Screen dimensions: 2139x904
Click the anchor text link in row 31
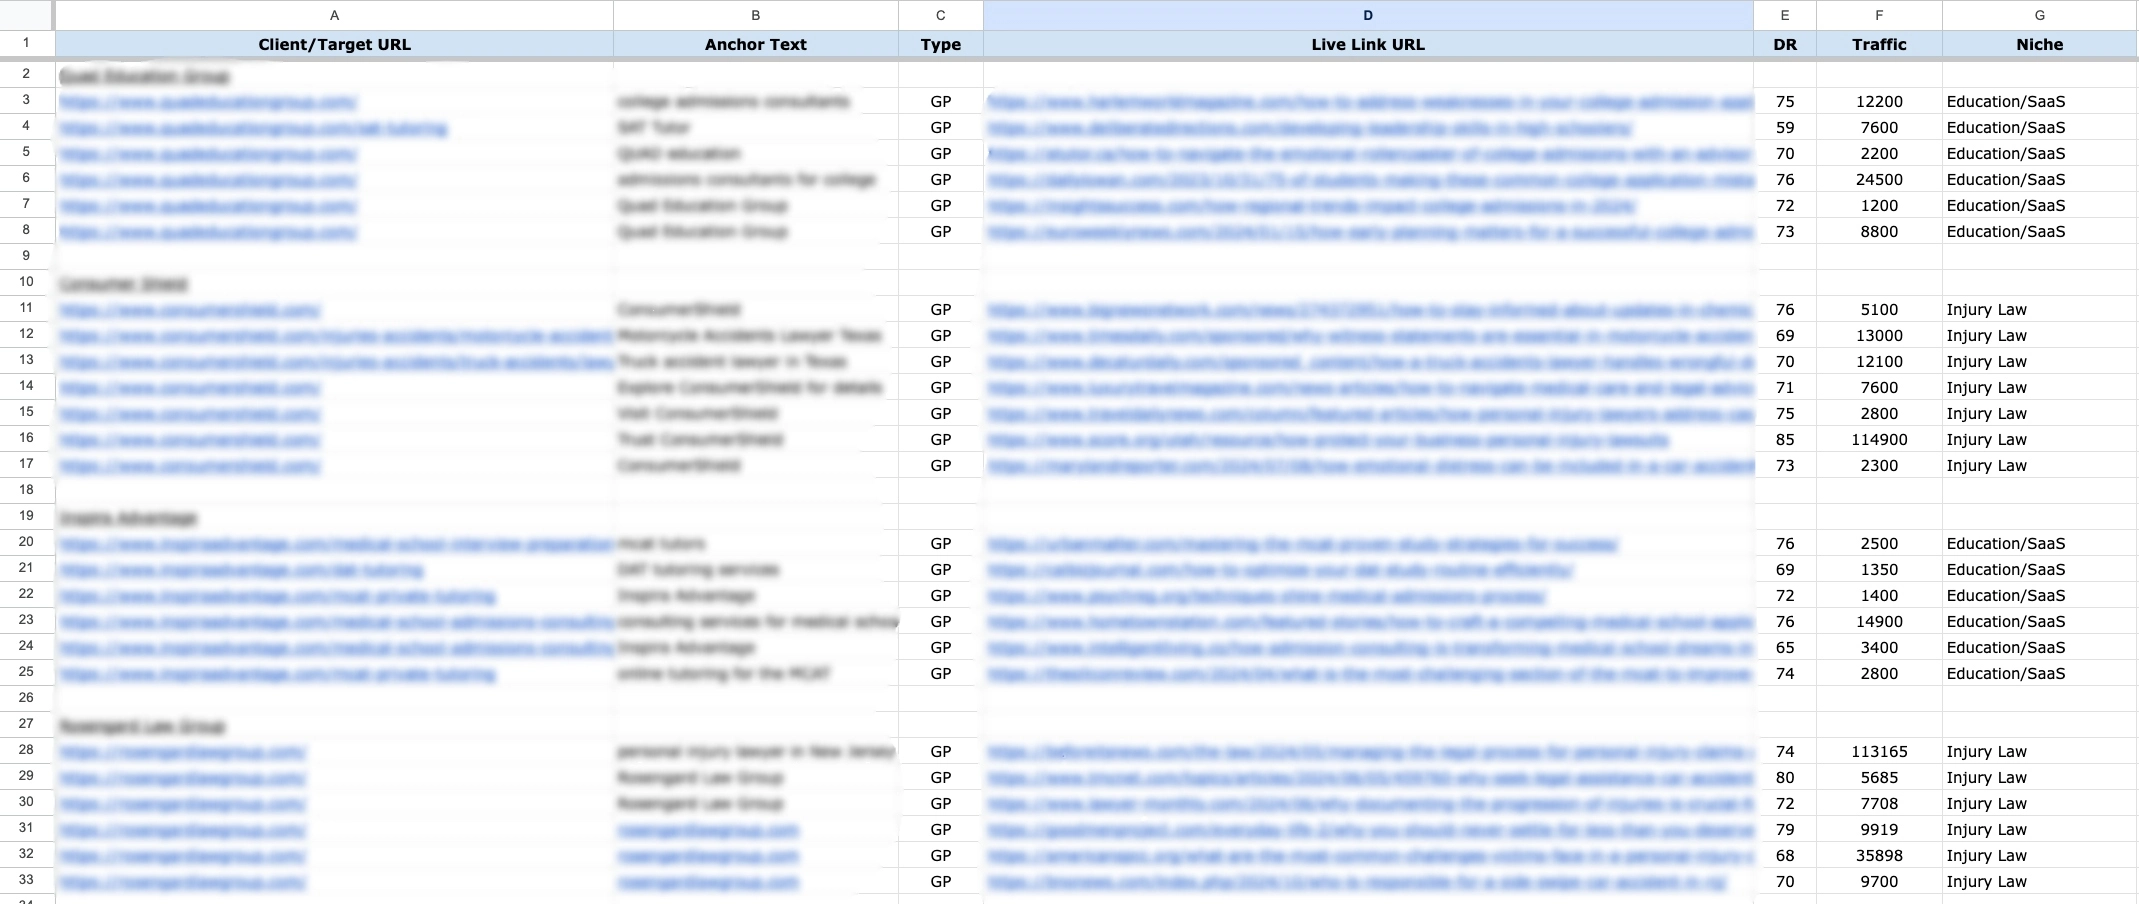pyautogui.click(x=708, y=830)
